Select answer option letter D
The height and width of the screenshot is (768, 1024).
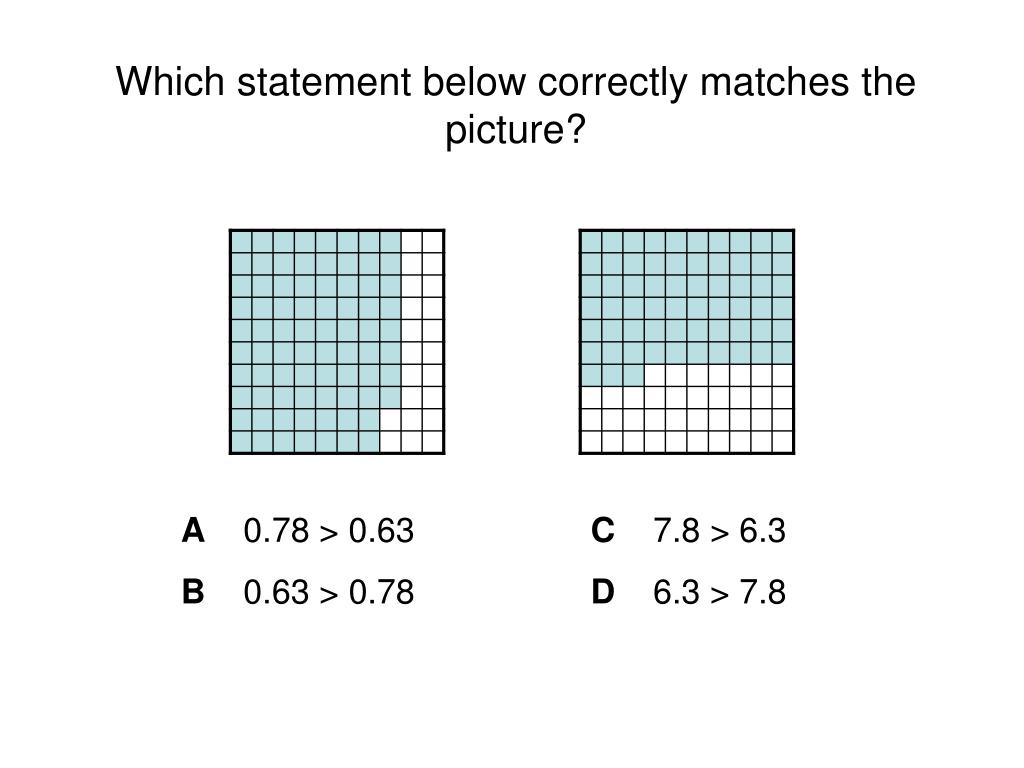point(602,592)
